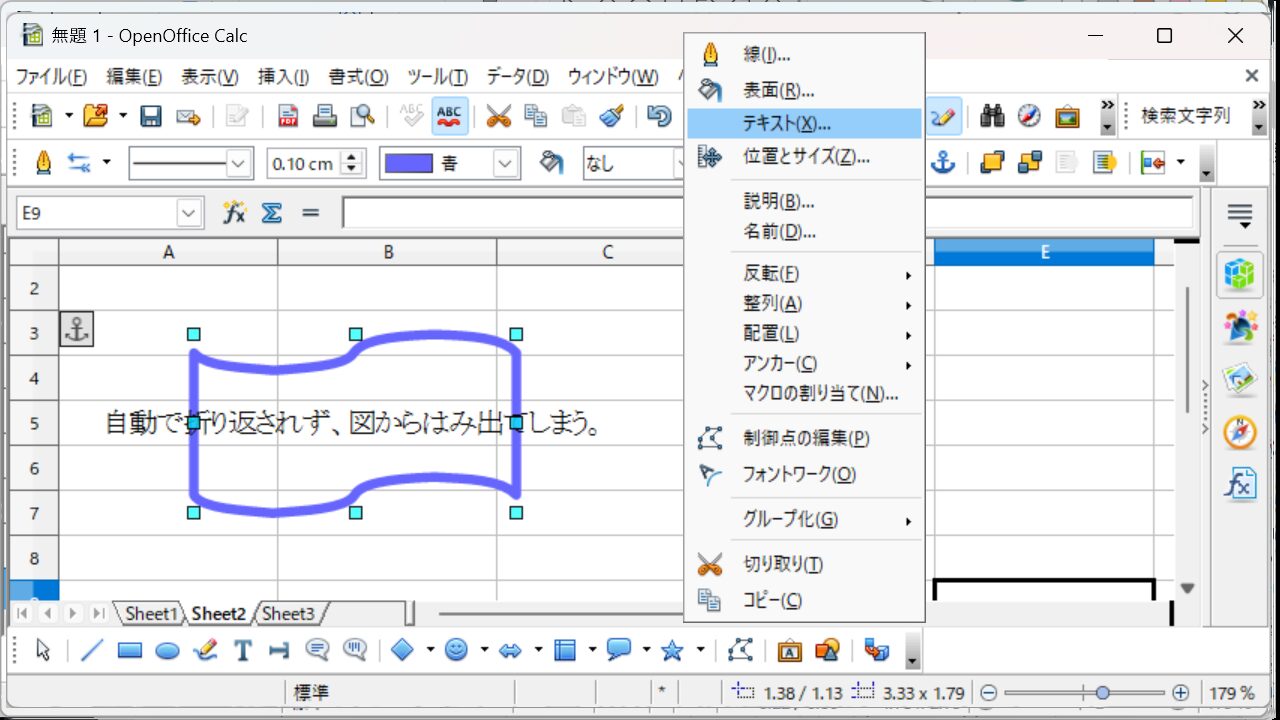The height and width of the screenshot is (720, 1280).
Task: Click the Save document icon
Action: 151,116
